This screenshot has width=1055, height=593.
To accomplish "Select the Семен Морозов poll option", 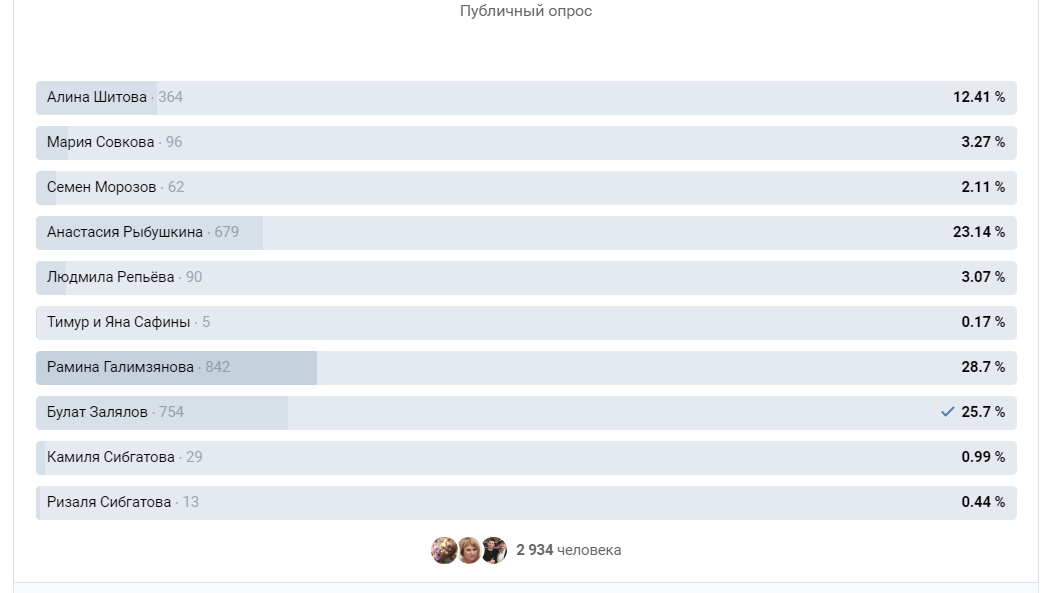I will tap(526, 188).
